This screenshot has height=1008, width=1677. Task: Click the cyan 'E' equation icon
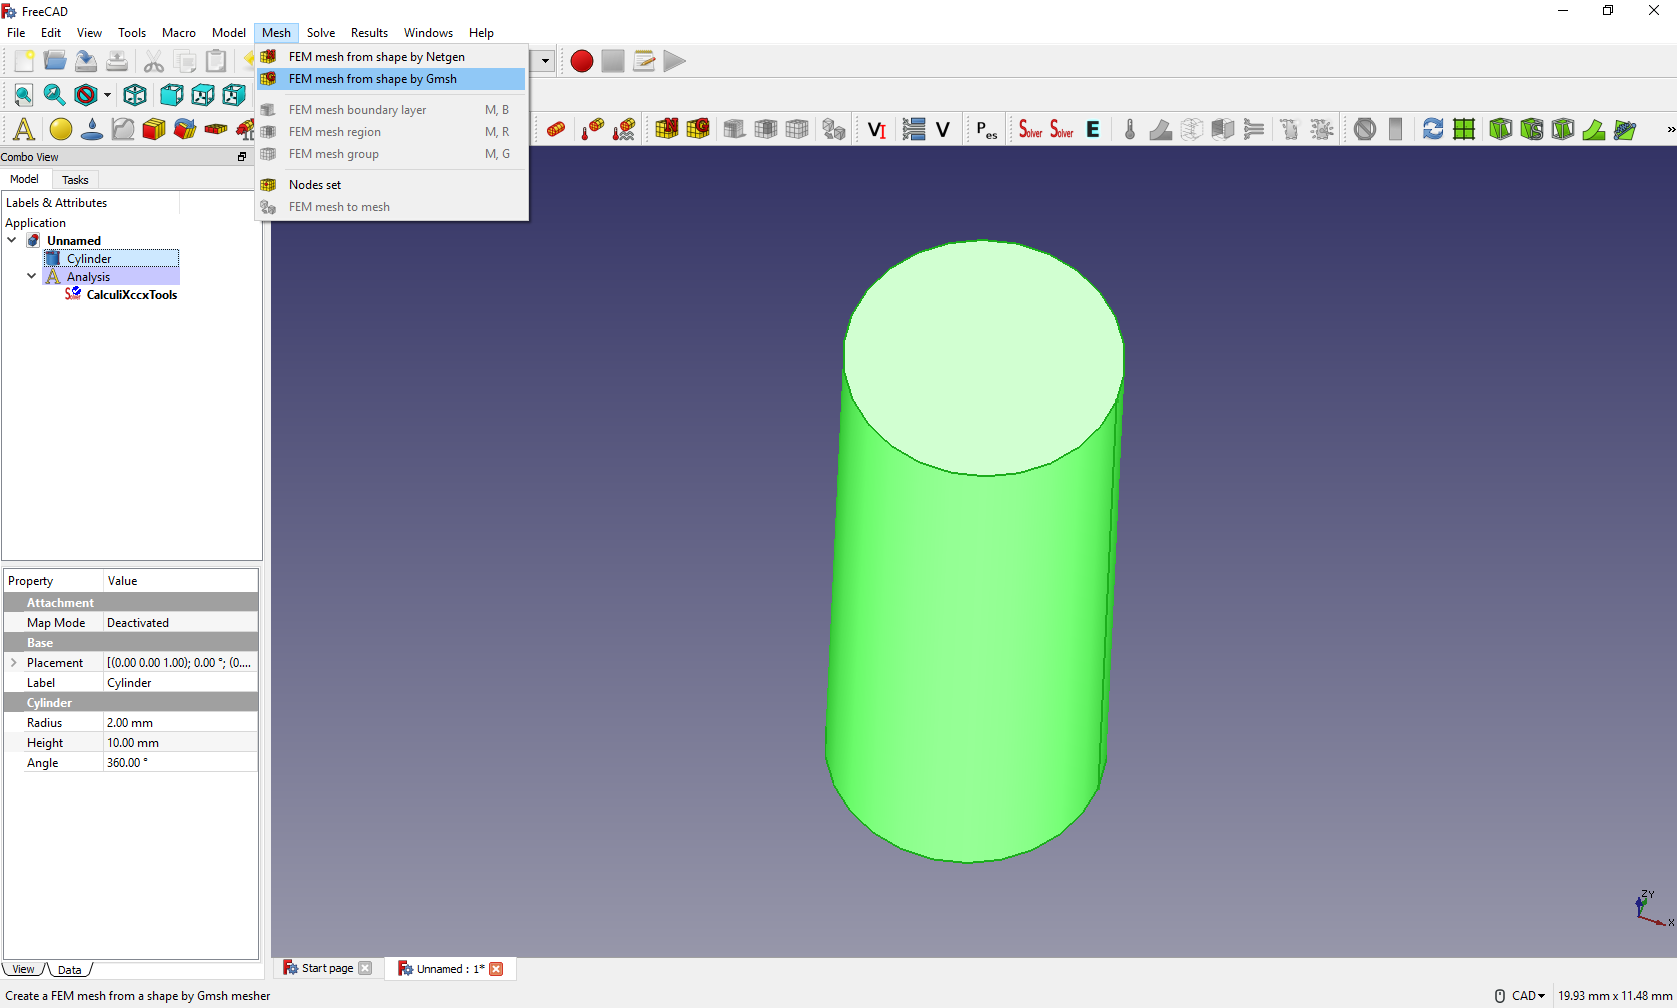[1093, 129]
